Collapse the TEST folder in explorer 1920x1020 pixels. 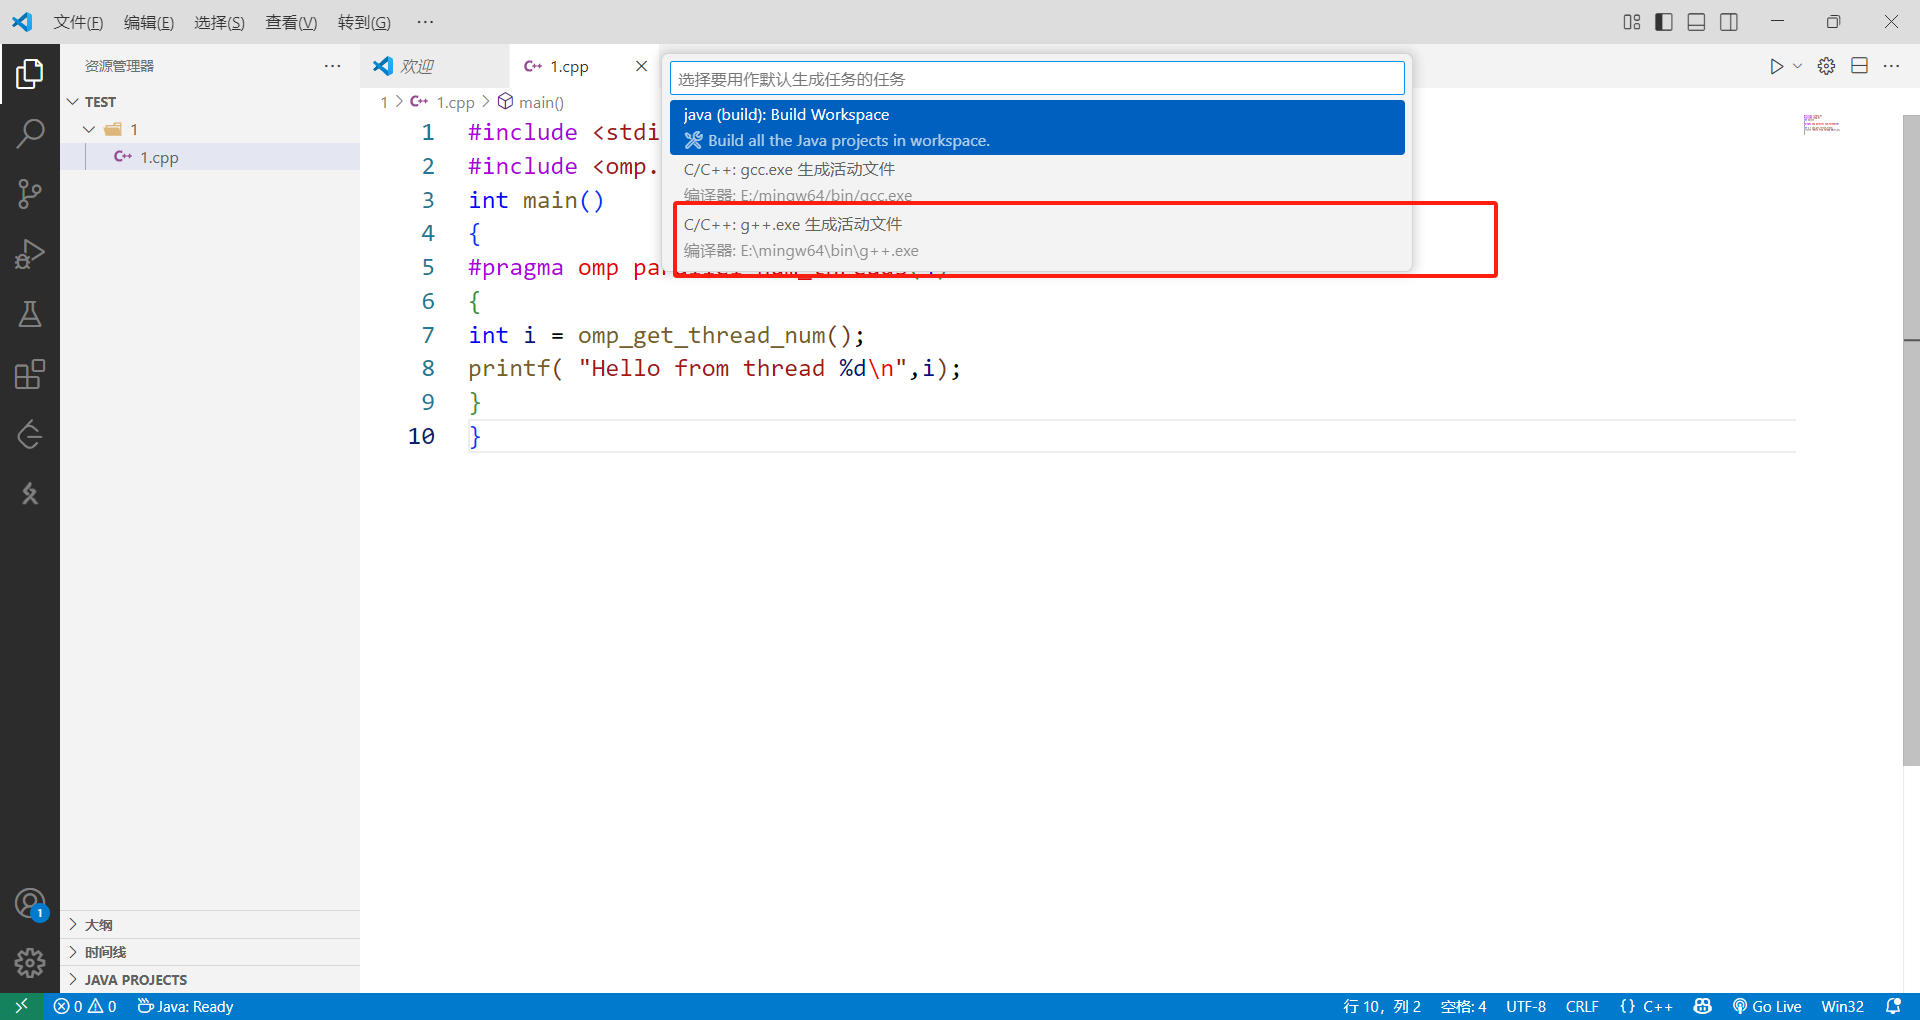73,101
